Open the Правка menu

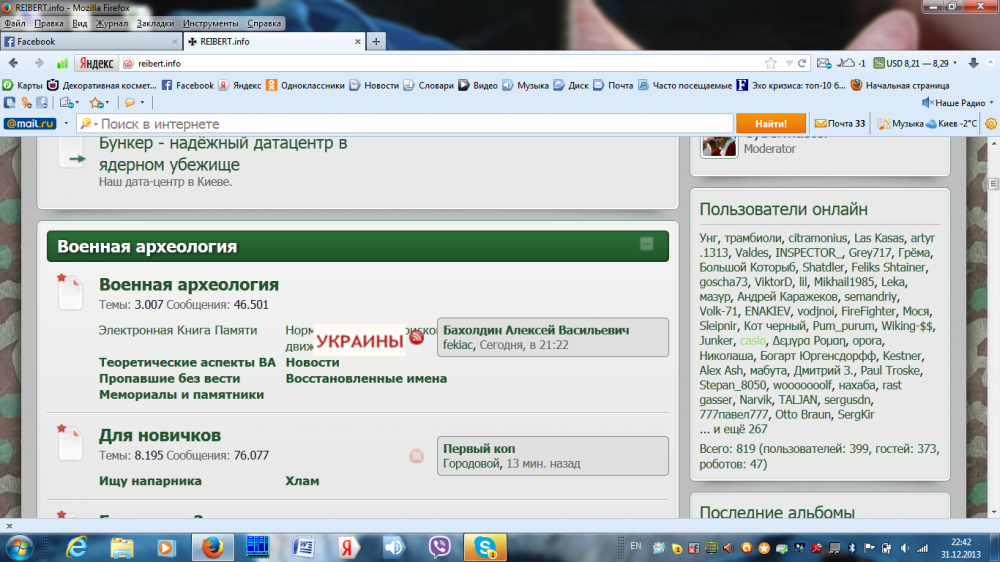[x=48, y=24]
